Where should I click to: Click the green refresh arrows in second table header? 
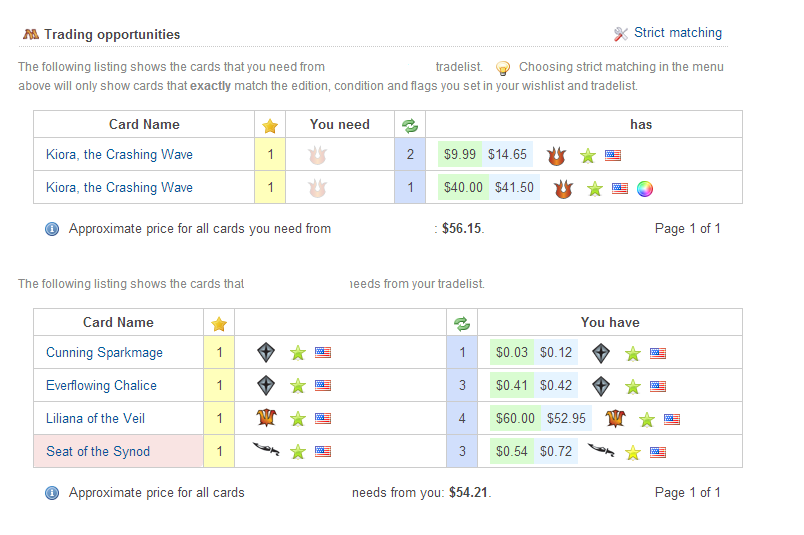pos(461,323)
